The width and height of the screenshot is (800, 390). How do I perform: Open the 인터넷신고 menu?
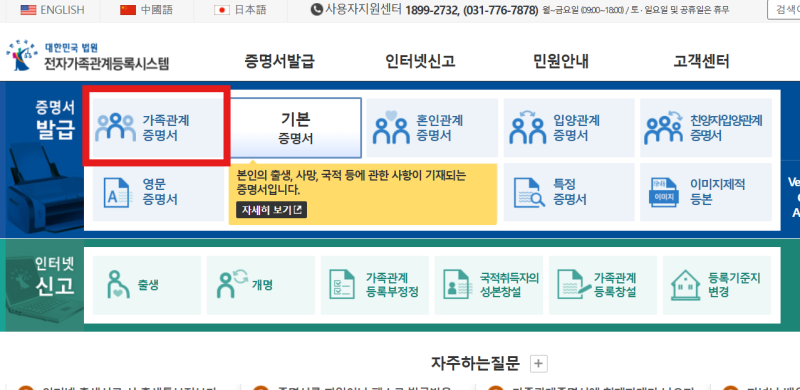420,61
